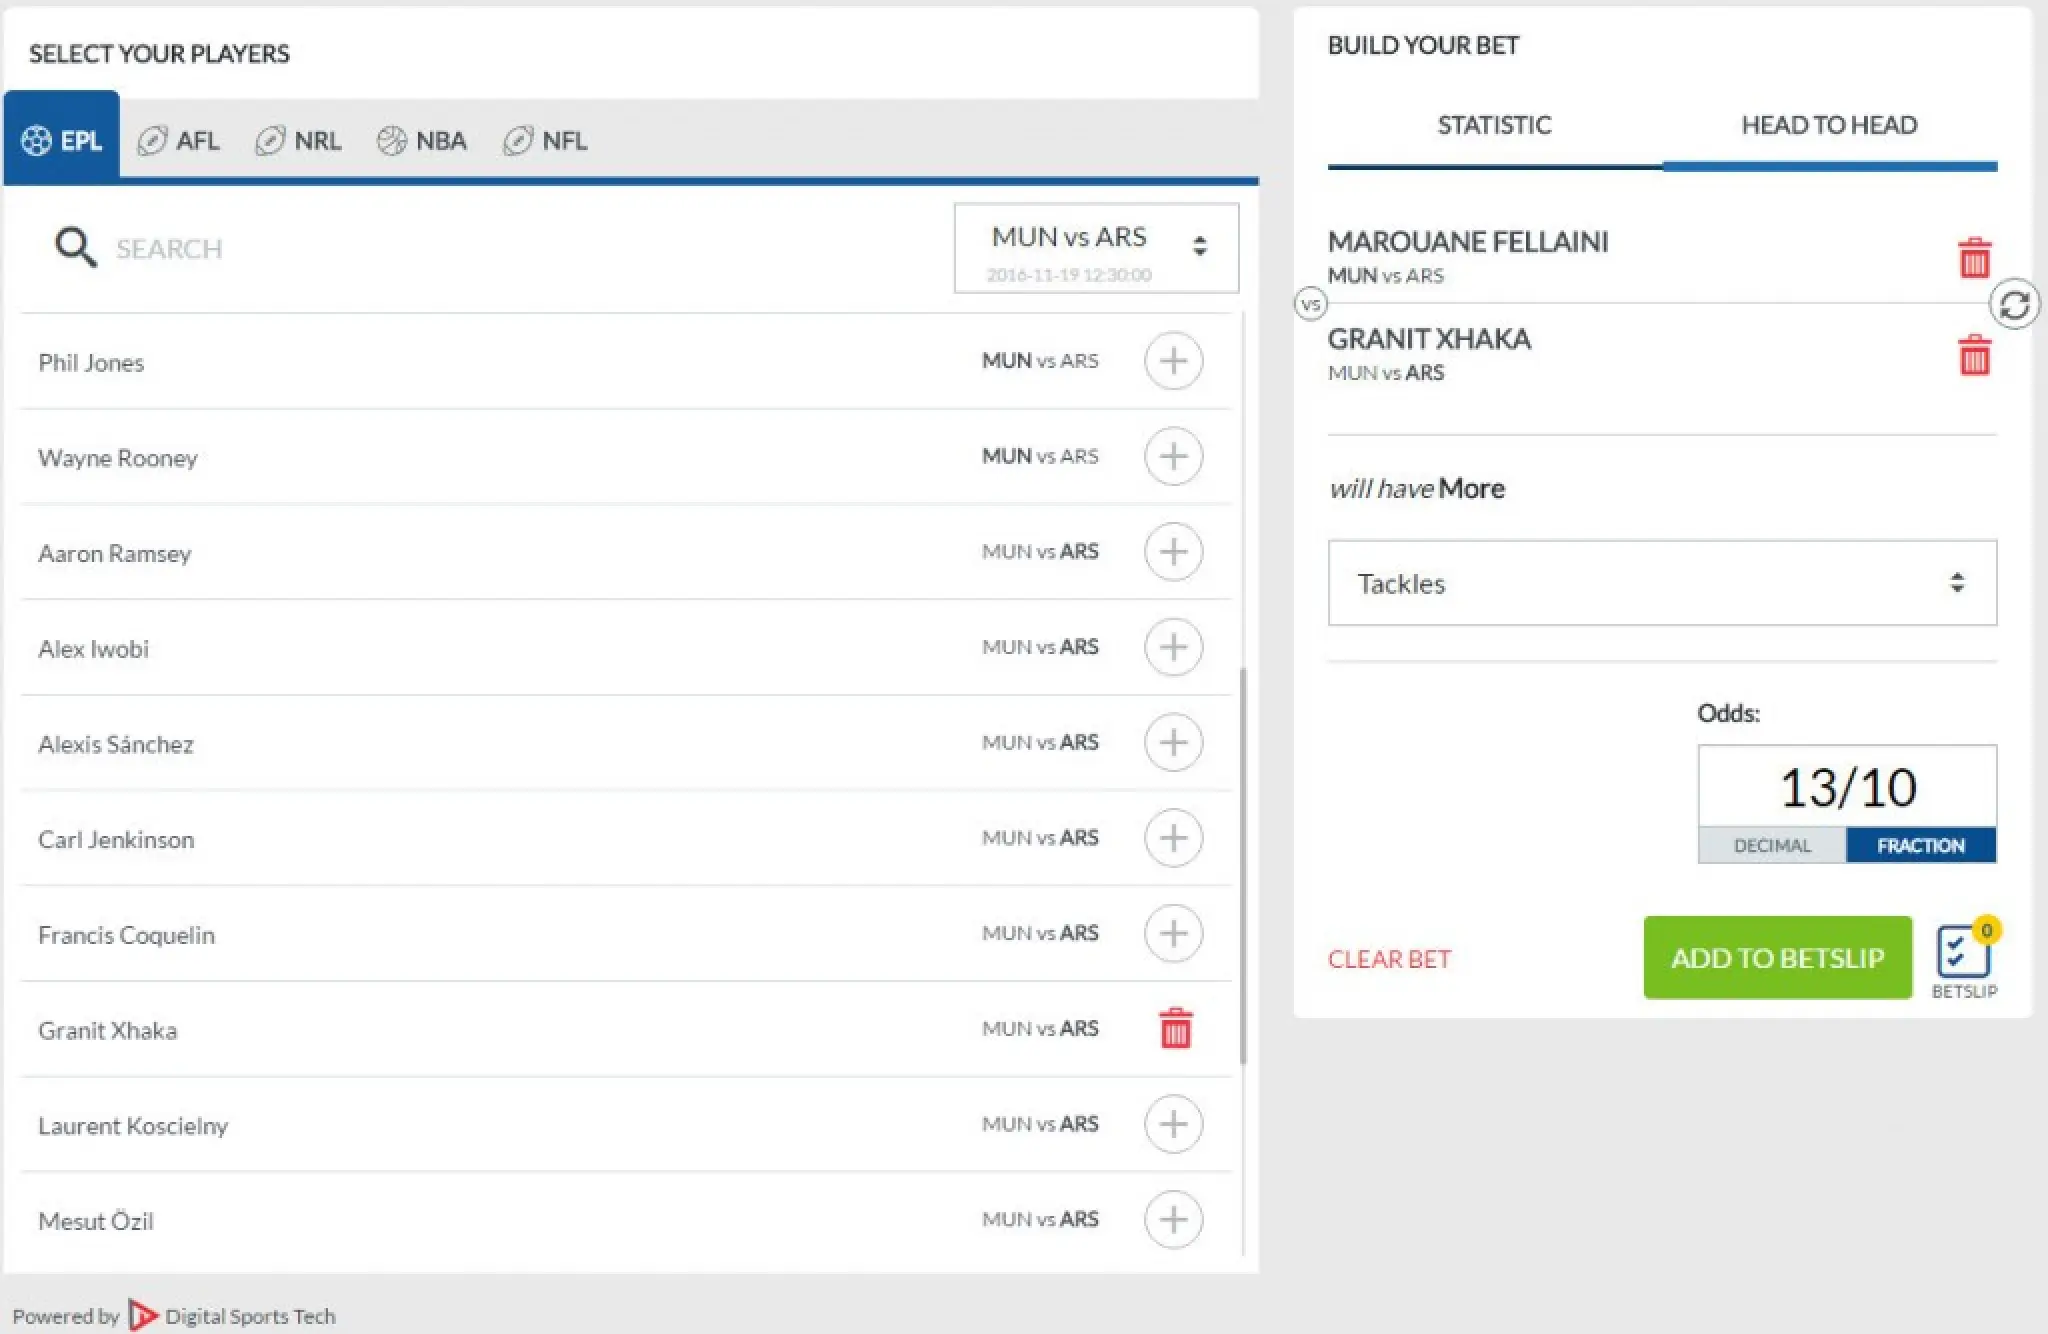Screen dimensions: 2048x1334
Task: Select the Carl Jenkinson player name
Action: pyautogui.click(x=116, y=840)
